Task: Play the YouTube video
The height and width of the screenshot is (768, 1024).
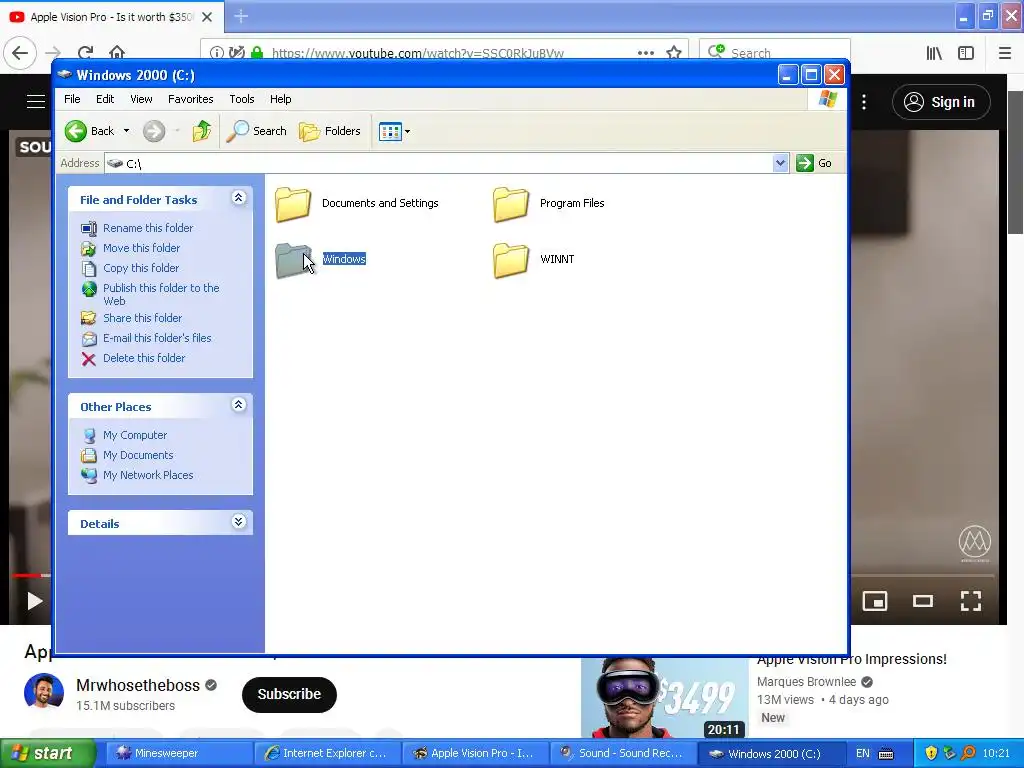Action: (x=34, y=601)
